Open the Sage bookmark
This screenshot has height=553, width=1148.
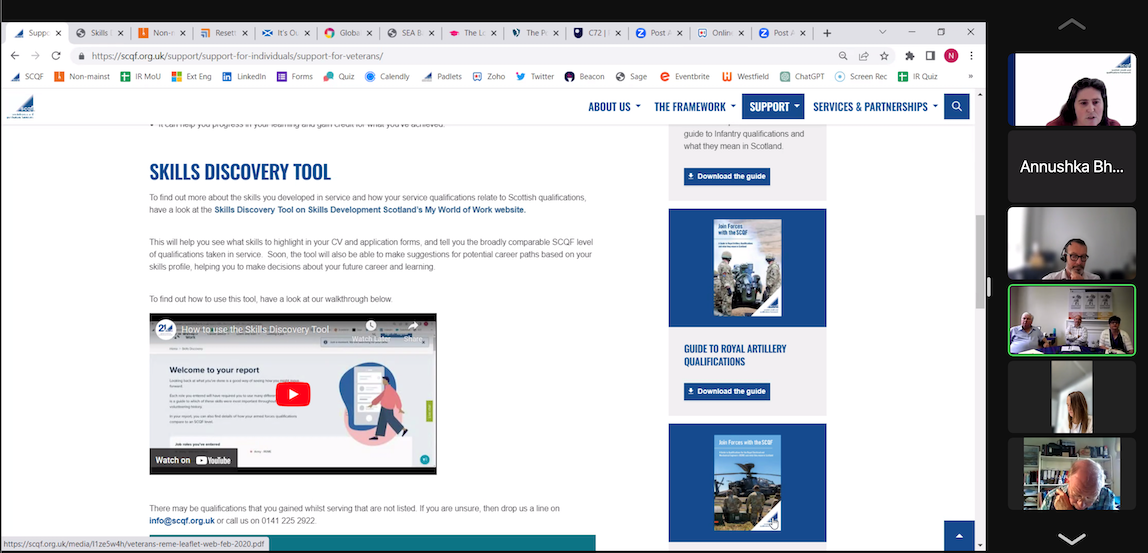(x=631, y=76)
